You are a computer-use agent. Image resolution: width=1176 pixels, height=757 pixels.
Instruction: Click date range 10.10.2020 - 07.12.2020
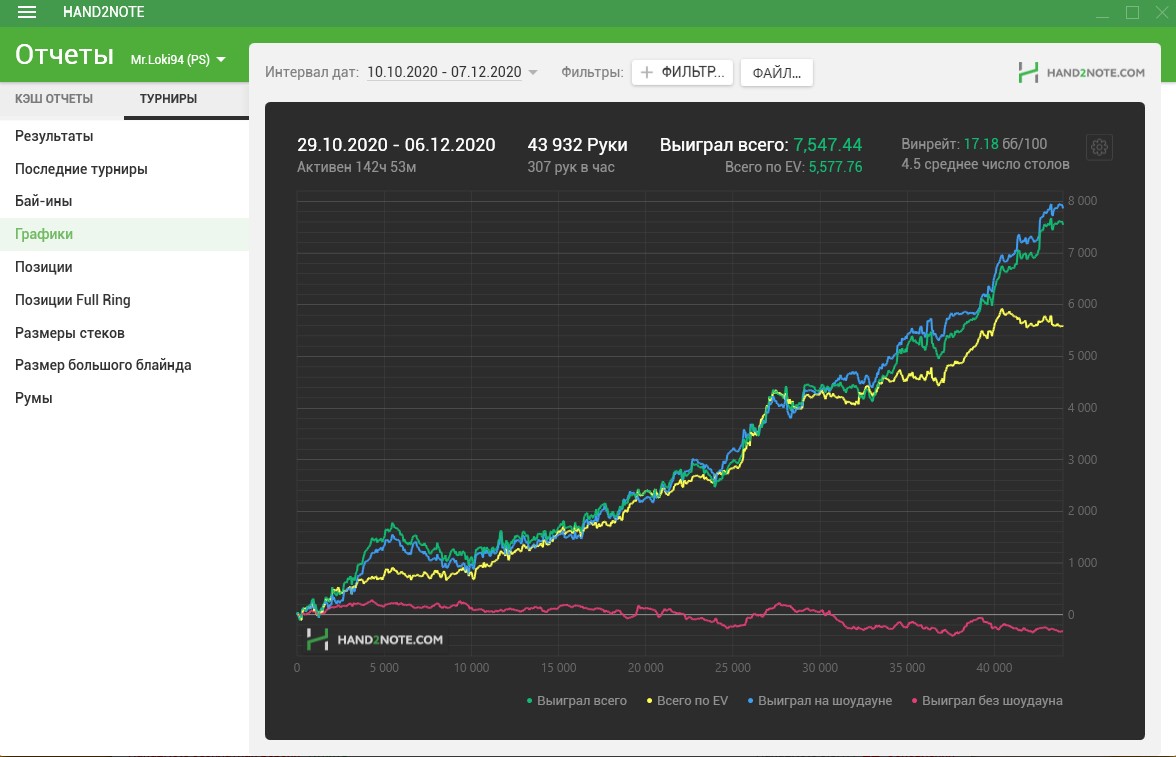coord(444,72)
